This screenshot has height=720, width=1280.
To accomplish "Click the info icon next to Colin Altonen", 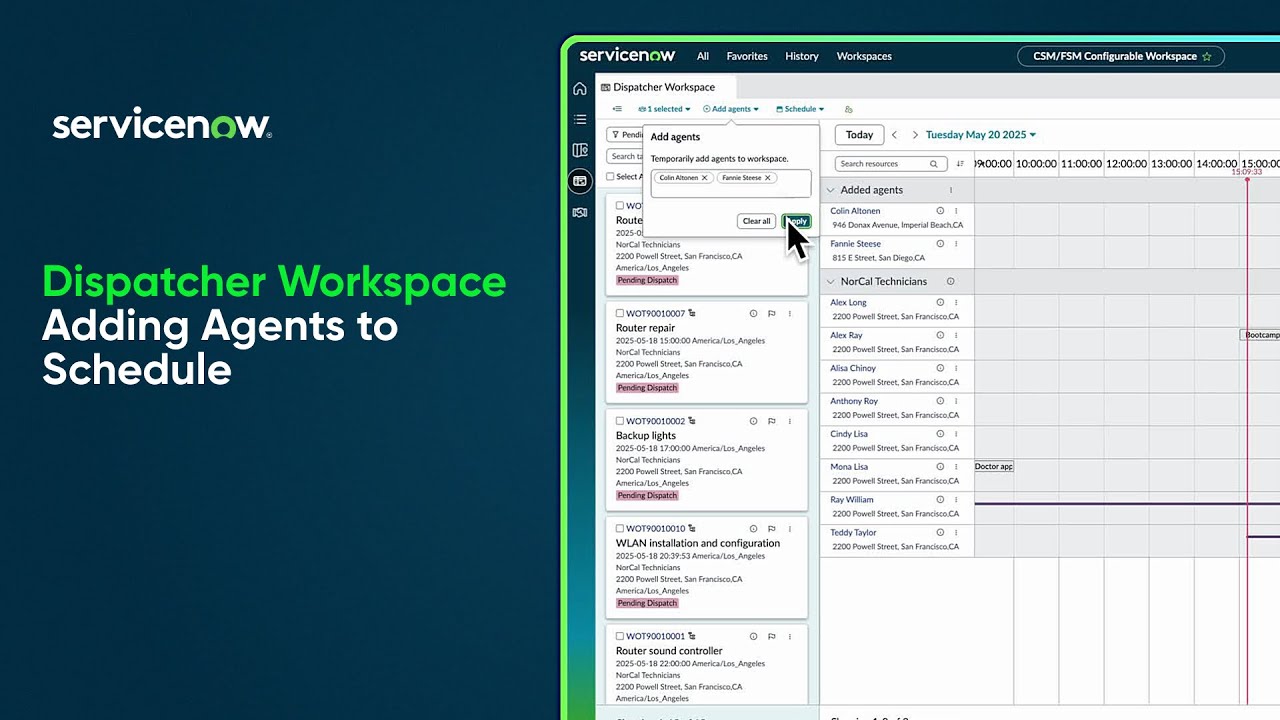I will pyautogui.click(x=940, y=211).
